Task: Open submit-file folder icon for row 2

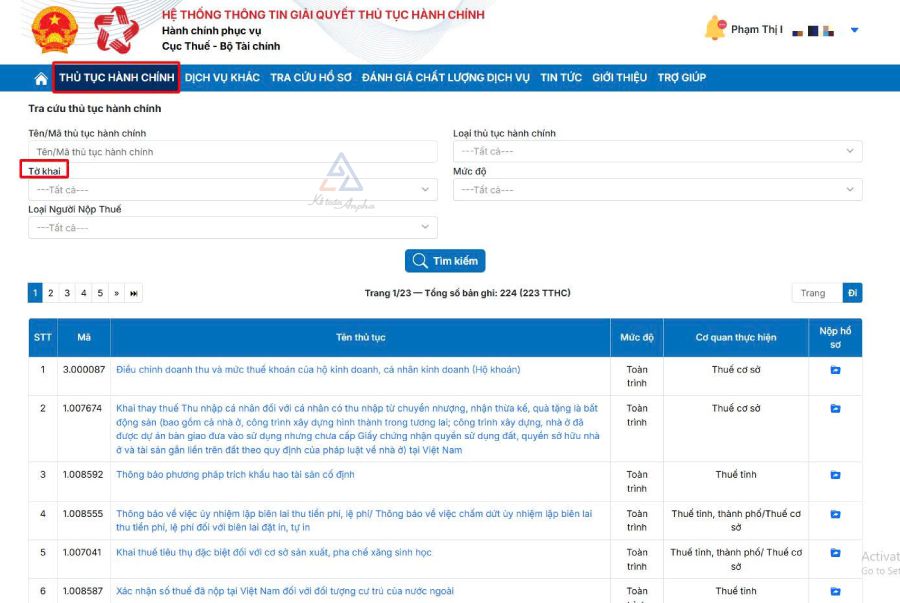Action: 835,408
